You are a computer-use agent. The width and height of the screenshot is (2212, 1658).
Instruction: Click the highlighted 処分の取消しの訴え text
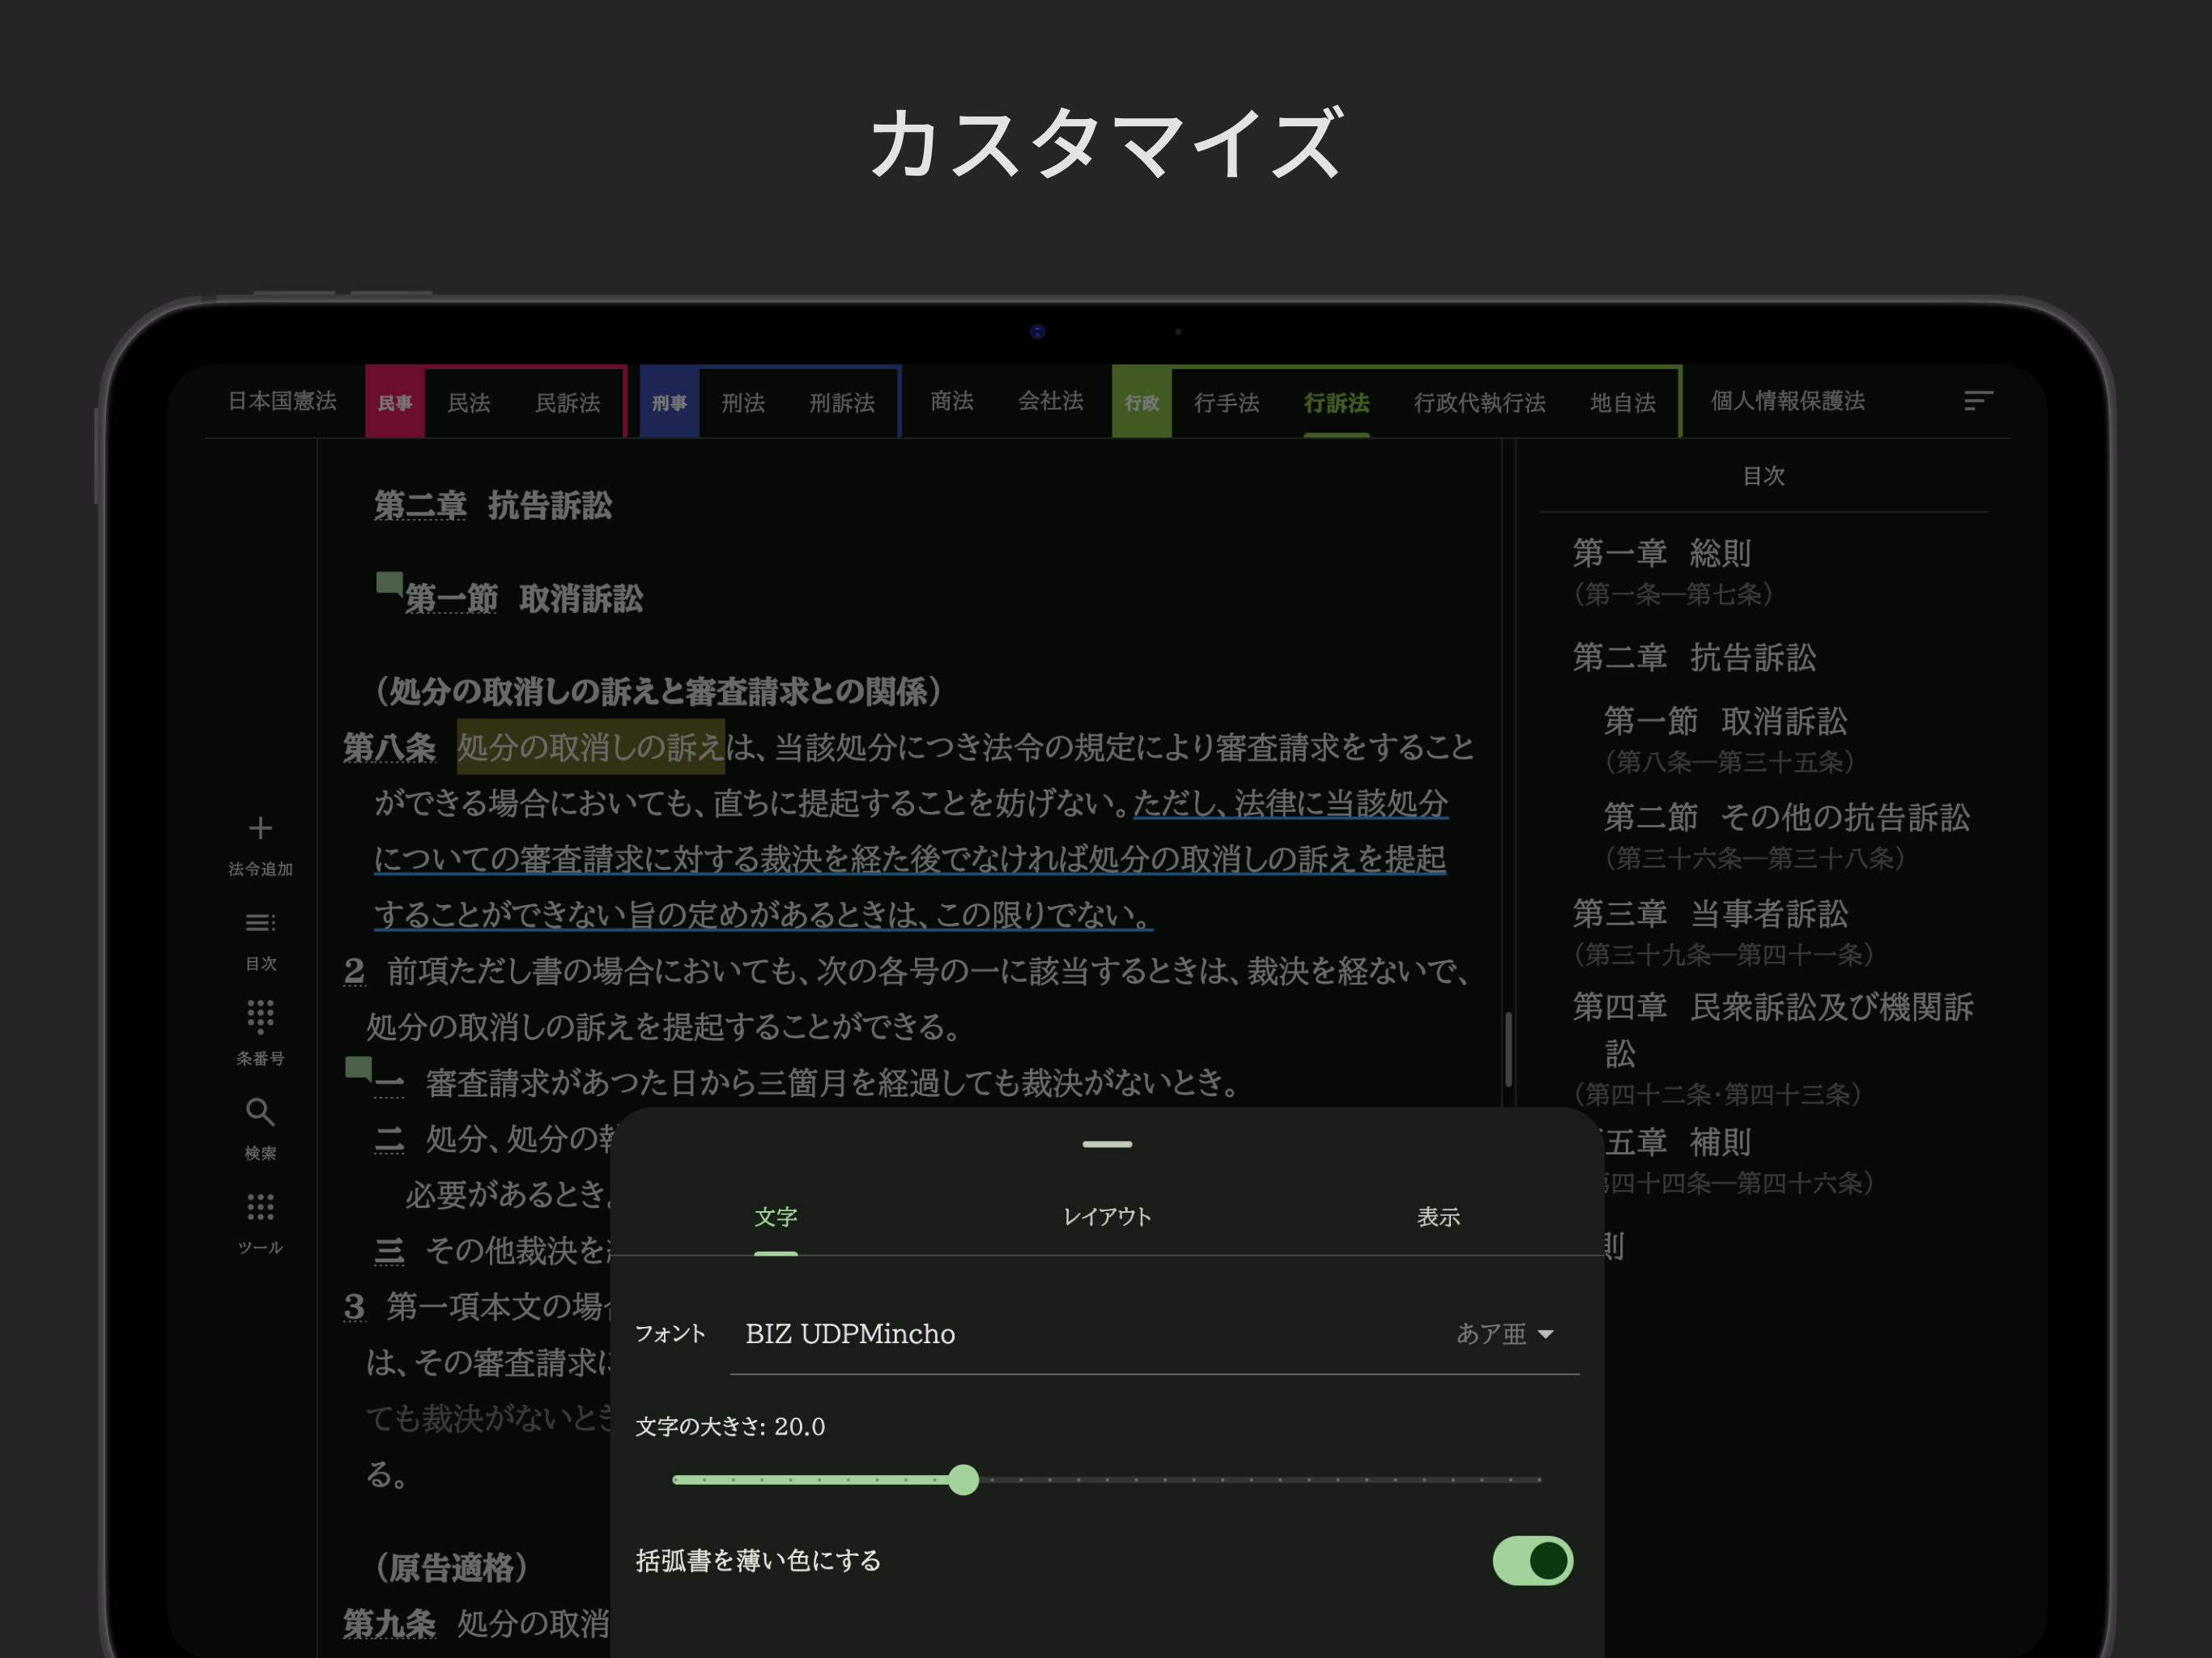[x=590, y=747]
